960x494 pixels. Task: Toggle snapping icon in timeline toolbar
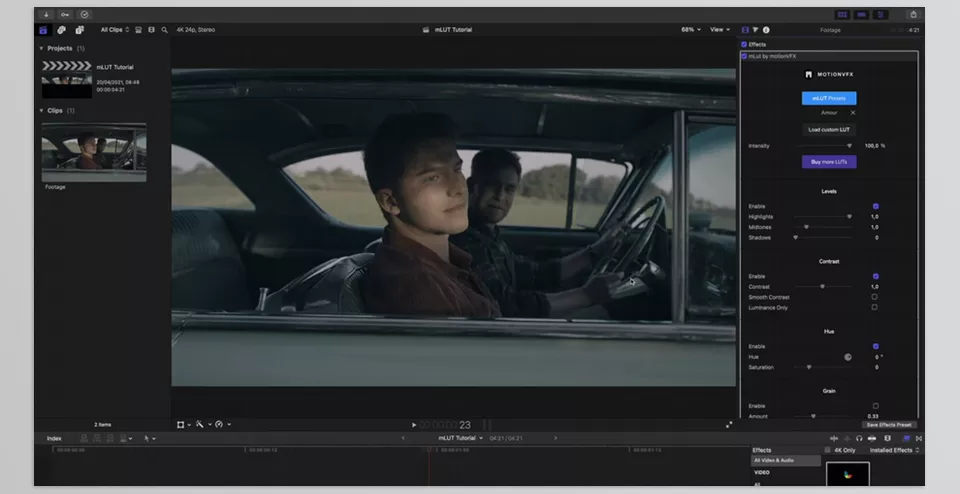click(871, 438)
